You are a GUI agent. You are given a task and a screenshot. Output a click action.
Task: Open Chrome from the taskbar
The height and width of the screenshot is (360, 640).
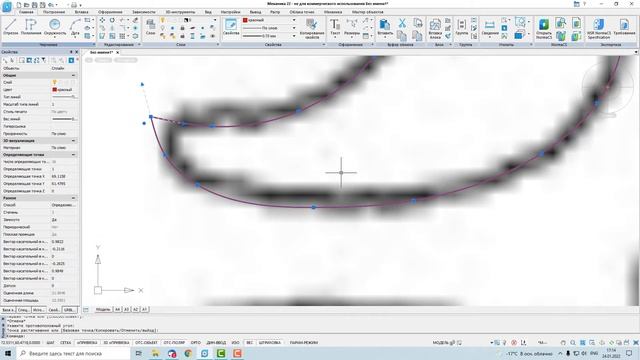coord(188,353)
